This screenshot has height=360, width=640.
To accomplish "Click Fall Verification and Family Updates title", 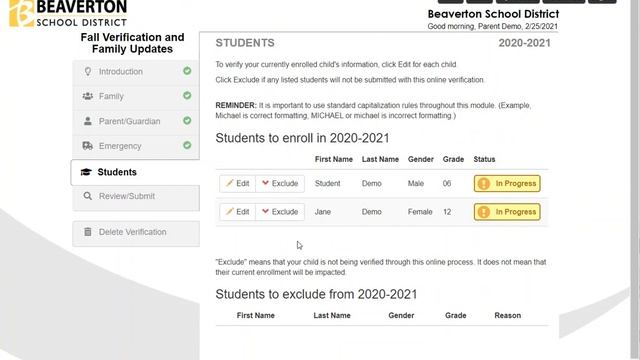I will (x=132, y=43).
